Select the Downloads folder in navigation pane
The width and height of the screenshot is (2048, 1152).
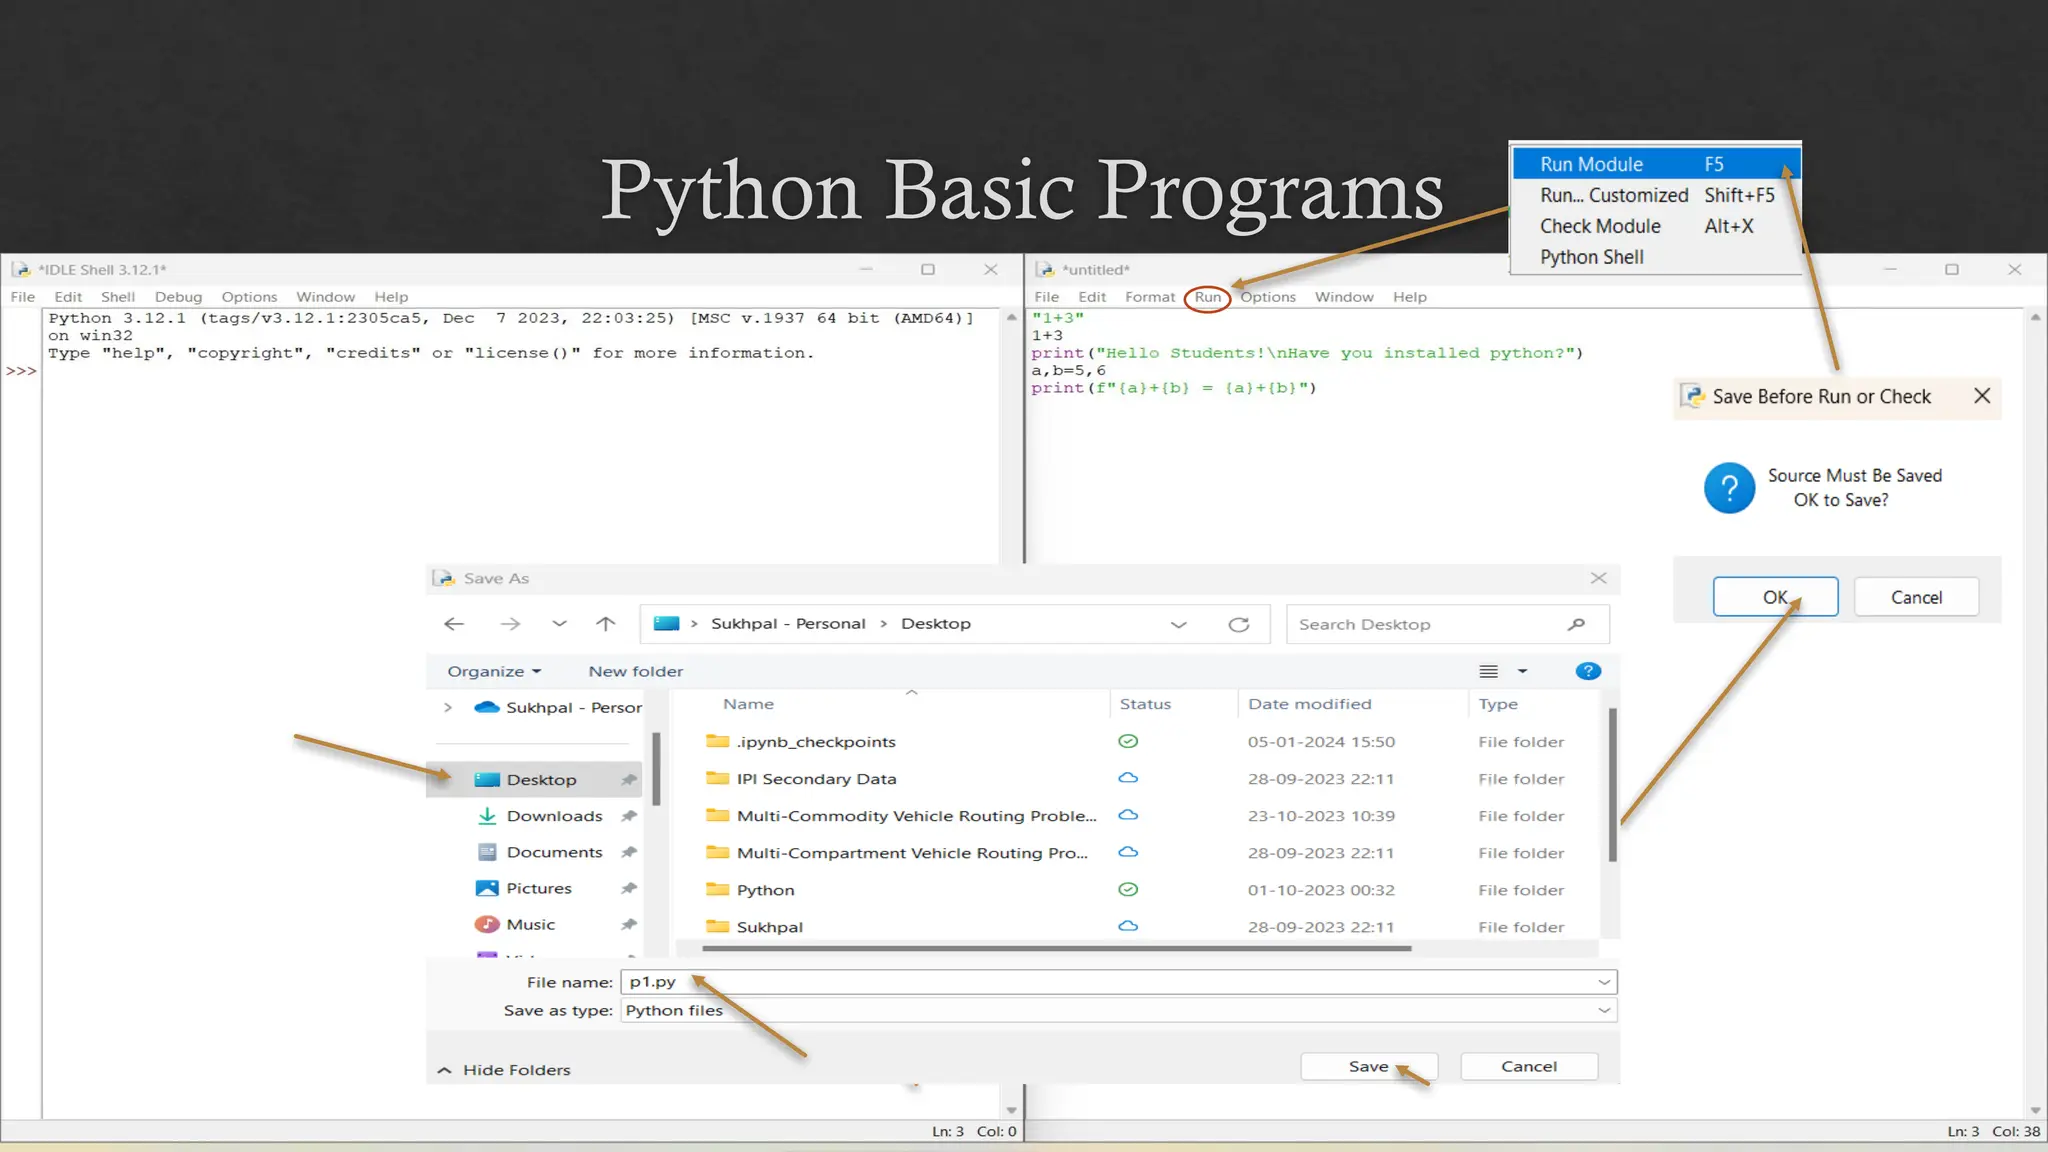click(x=554, y=816)
